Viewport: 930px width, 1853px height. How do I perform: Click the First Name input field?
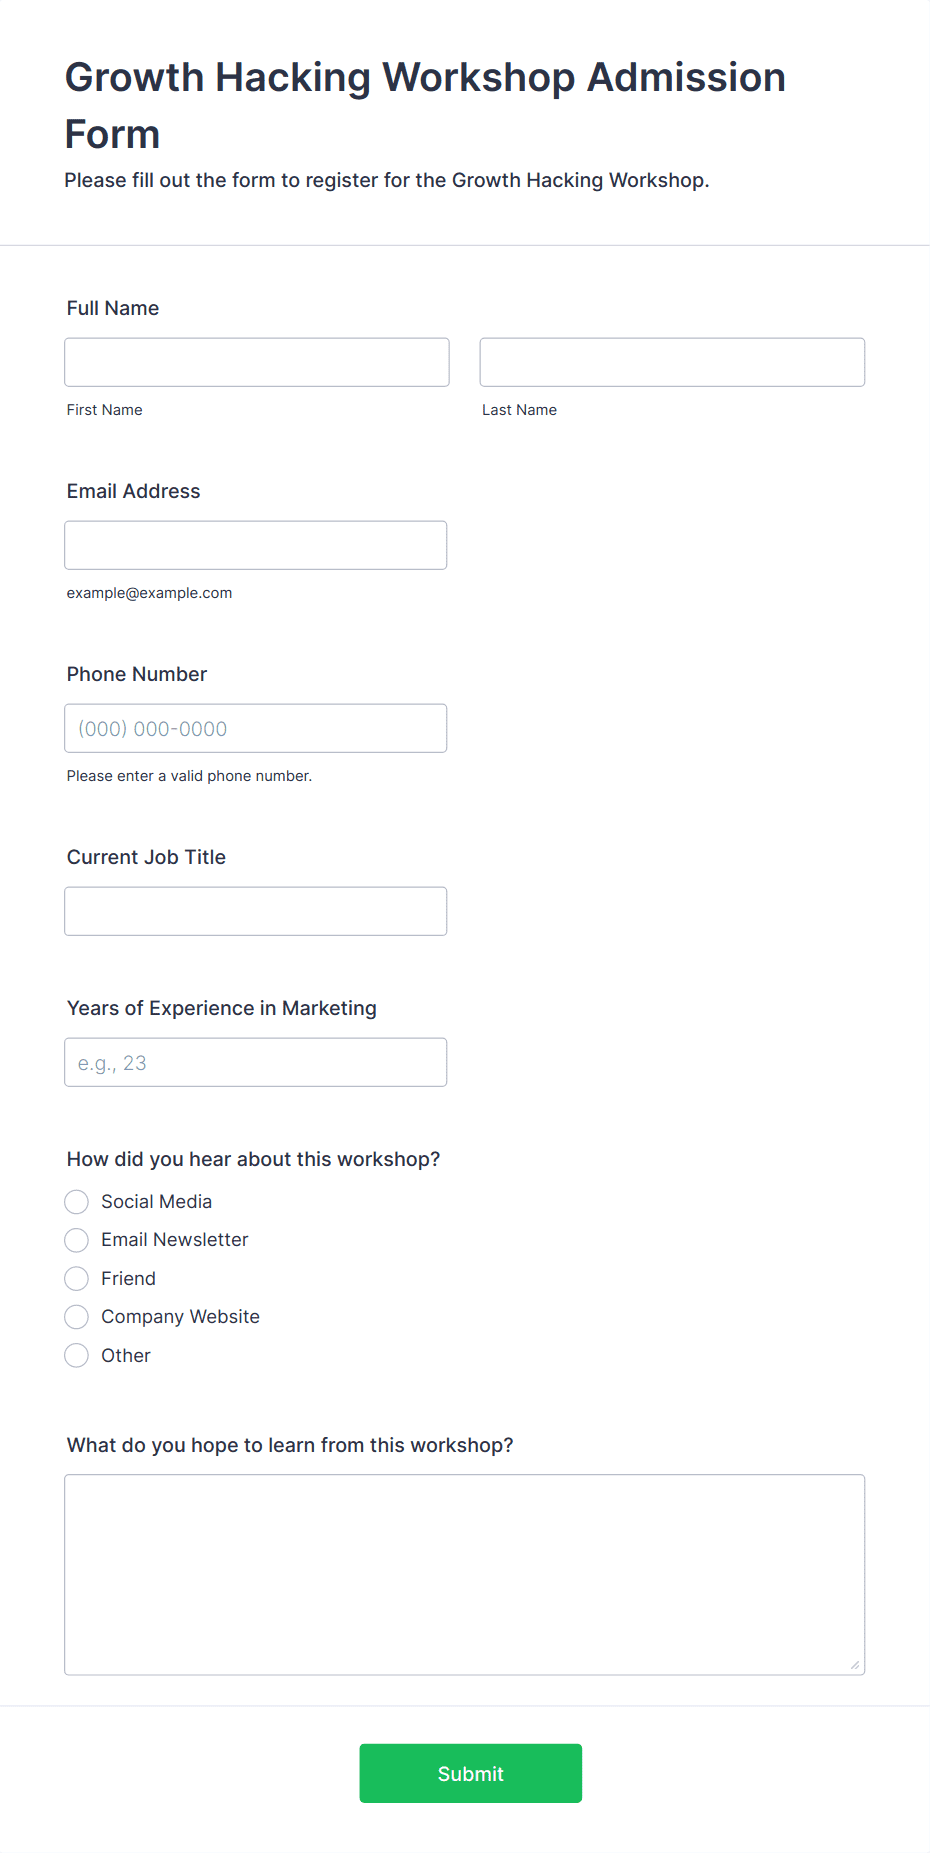(257, 362)
